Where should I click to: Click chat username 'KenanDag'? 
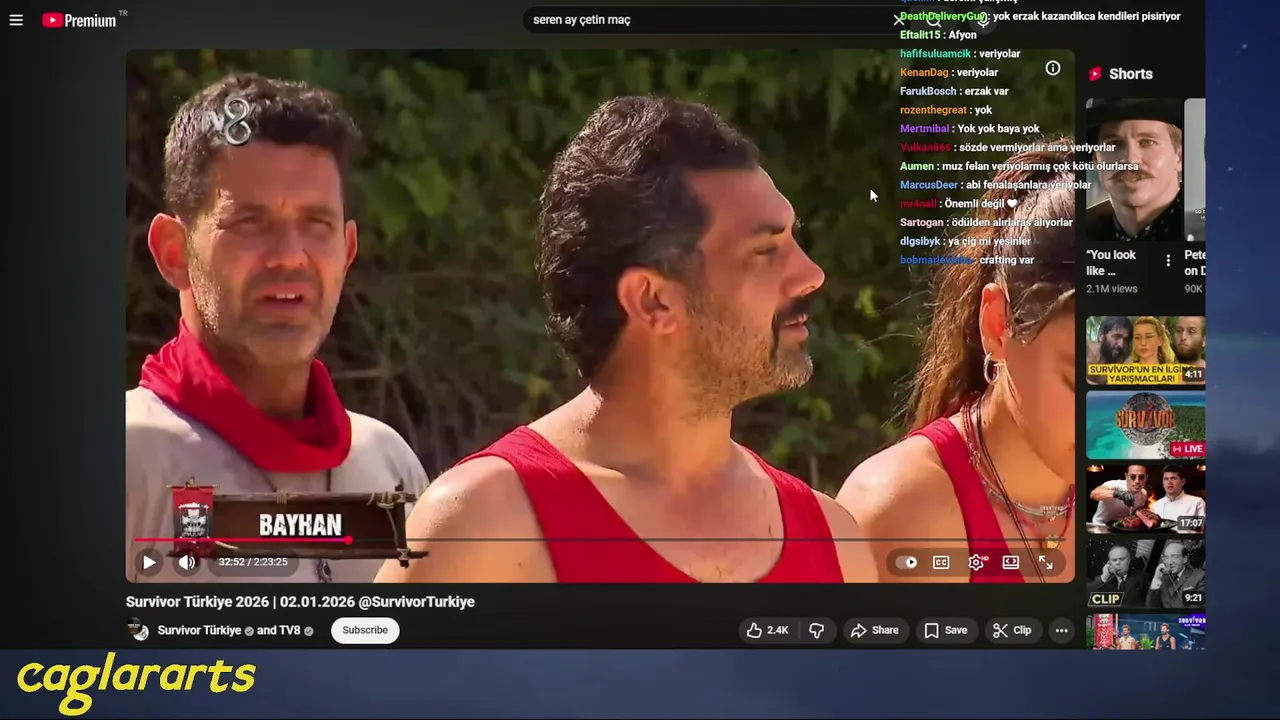pos(924,72)
